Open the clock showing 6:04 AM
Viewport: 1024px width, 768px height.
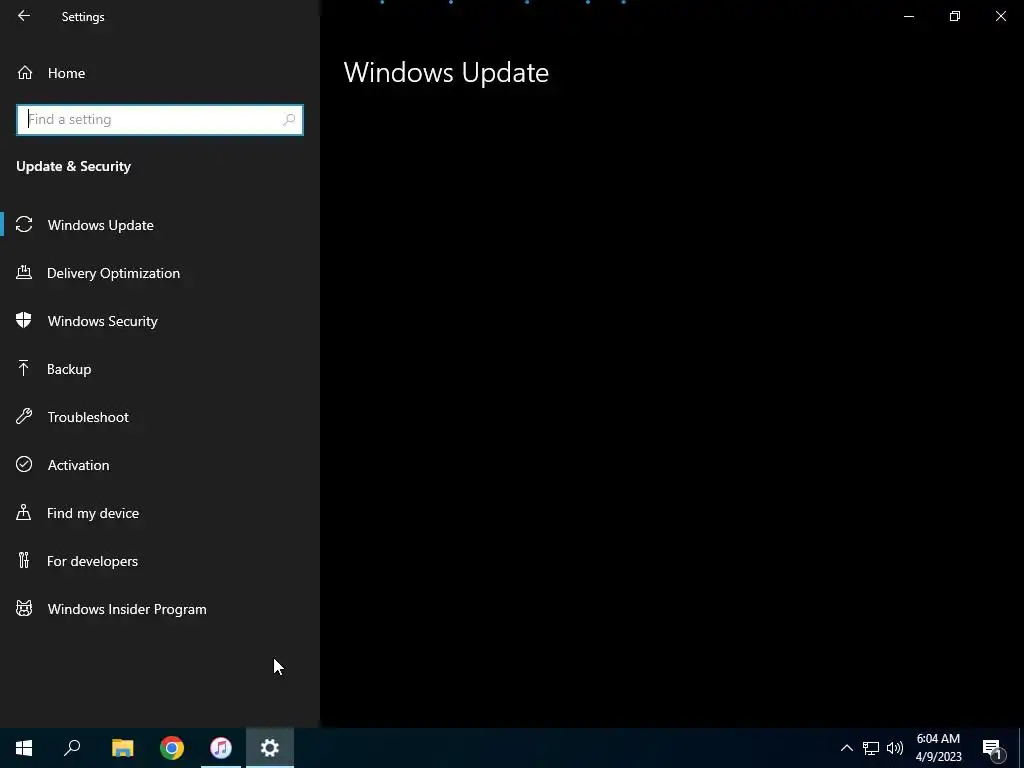click(x=938, y=748)
